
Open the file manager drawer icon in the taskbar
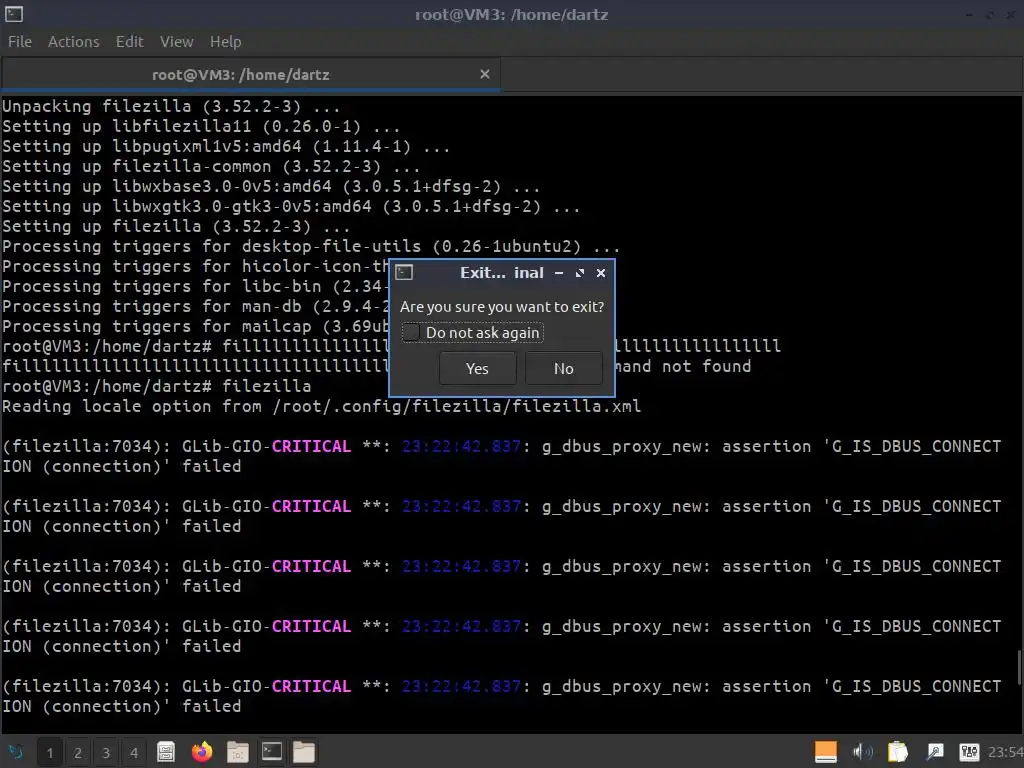(x=166, y=752)
